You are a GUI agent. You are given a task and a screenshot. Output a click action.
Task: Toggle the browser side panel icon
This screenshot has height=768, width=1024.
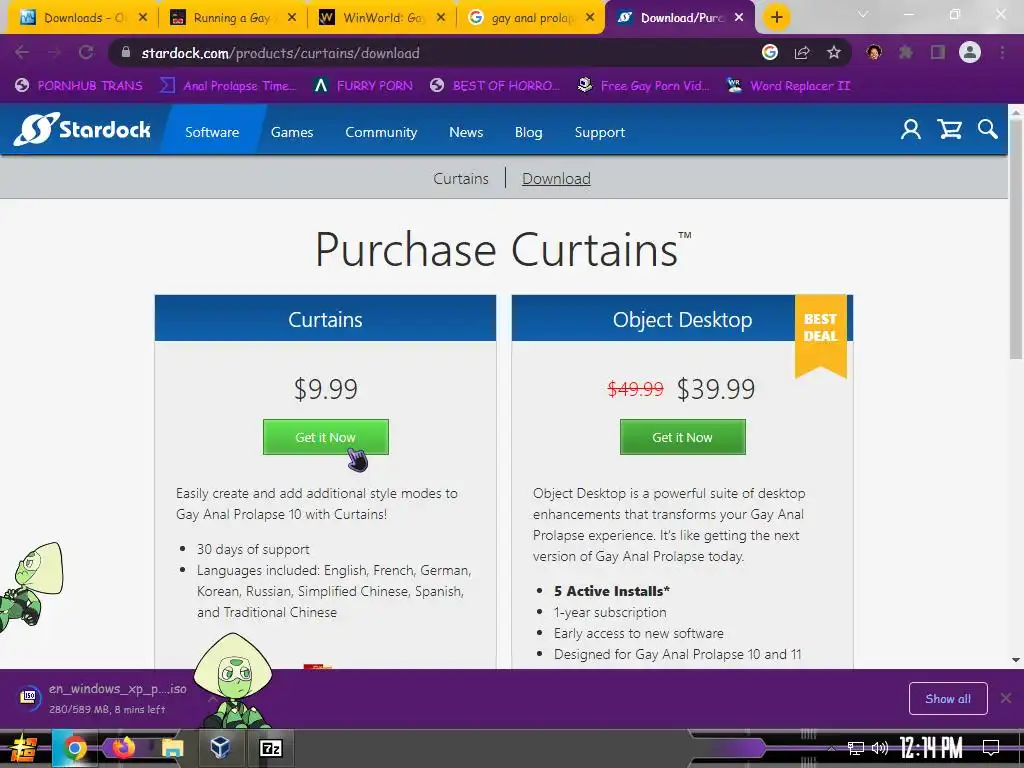pyautogui.click(x=938, y=53)
